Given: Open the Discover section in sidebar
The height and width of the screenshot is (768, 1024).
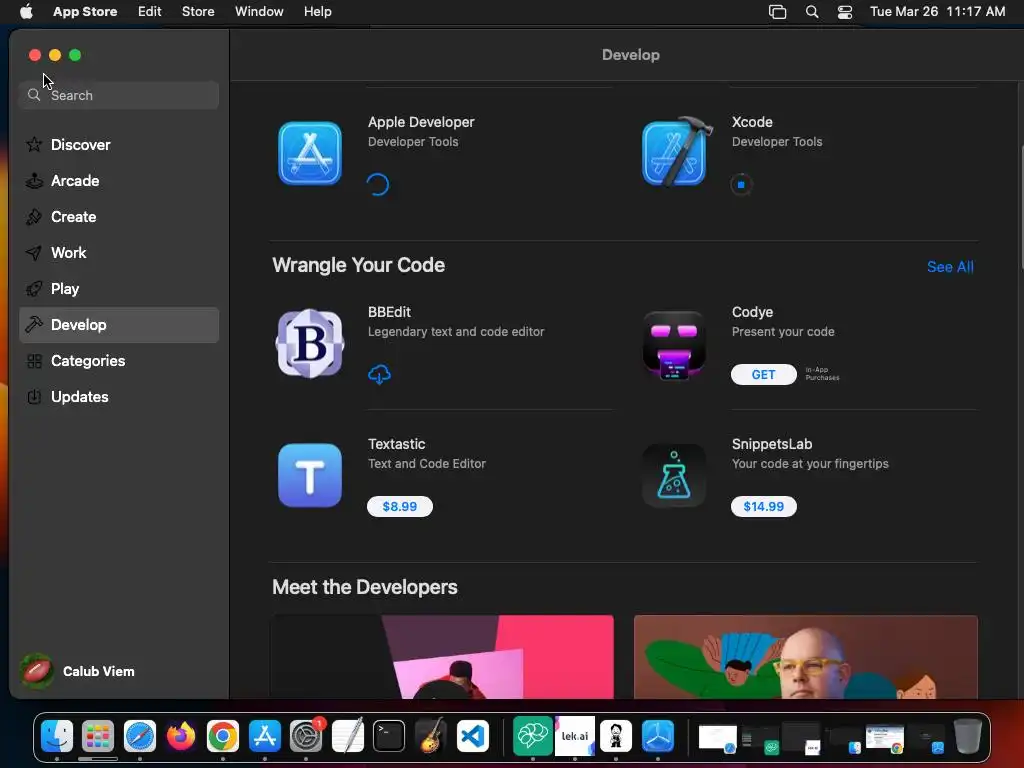Looking at the screenshot, I should click(x=119, y=145).
